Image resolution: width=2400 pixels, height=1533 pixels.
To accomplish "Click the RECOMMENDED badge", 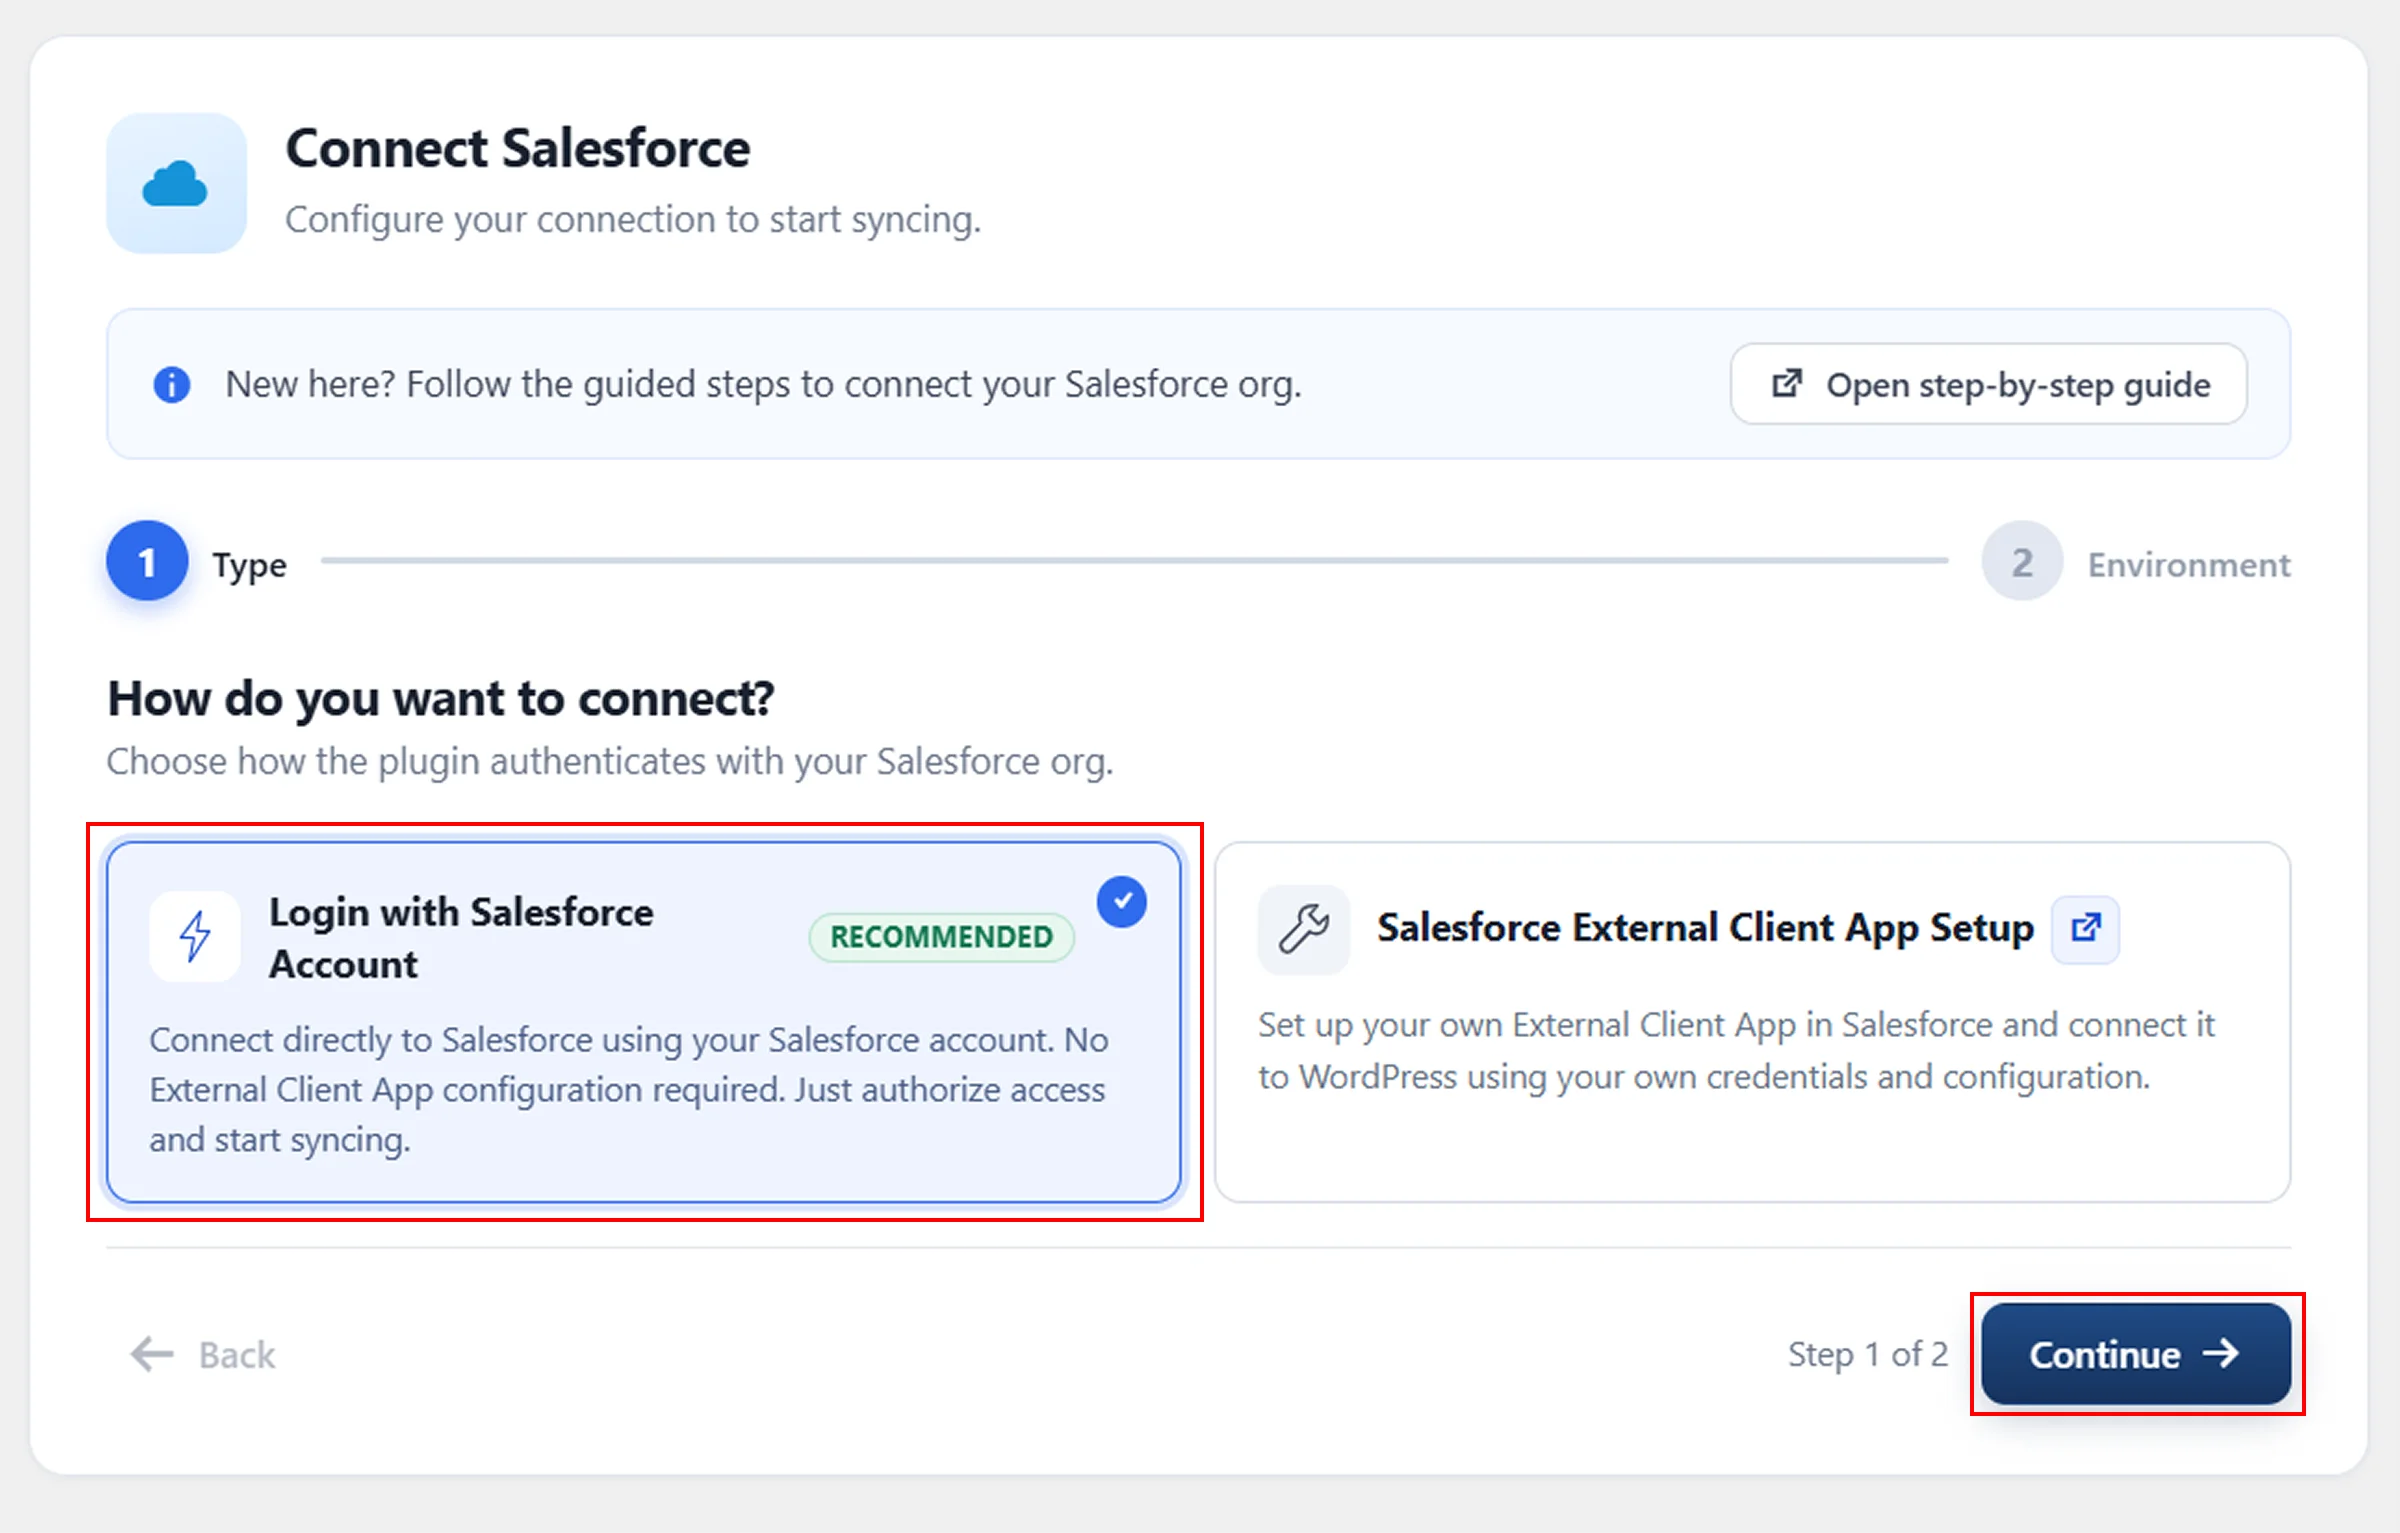I will [941, 937].
